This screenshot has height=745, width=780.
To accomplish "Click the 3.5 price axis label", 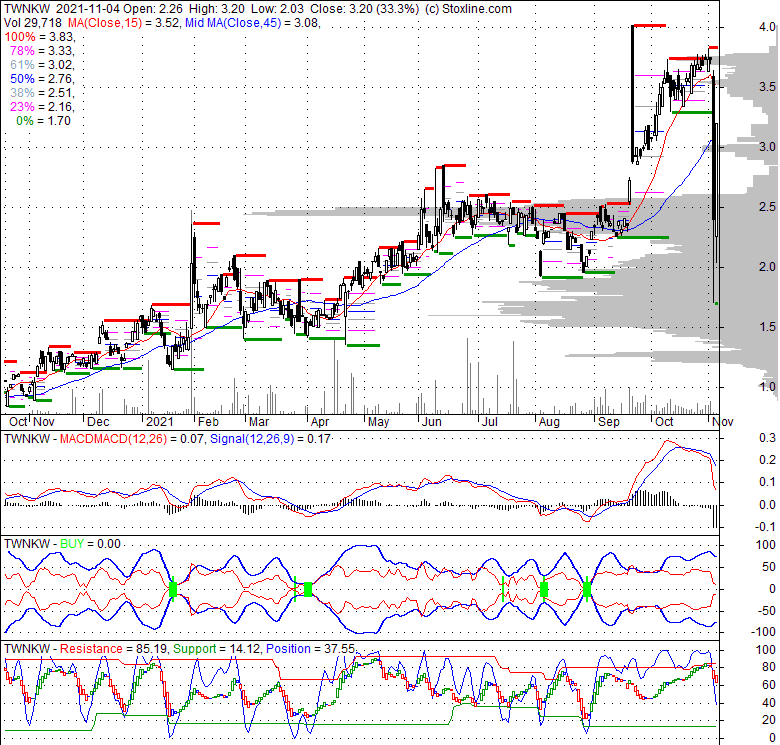I will [x=767, y=87].
